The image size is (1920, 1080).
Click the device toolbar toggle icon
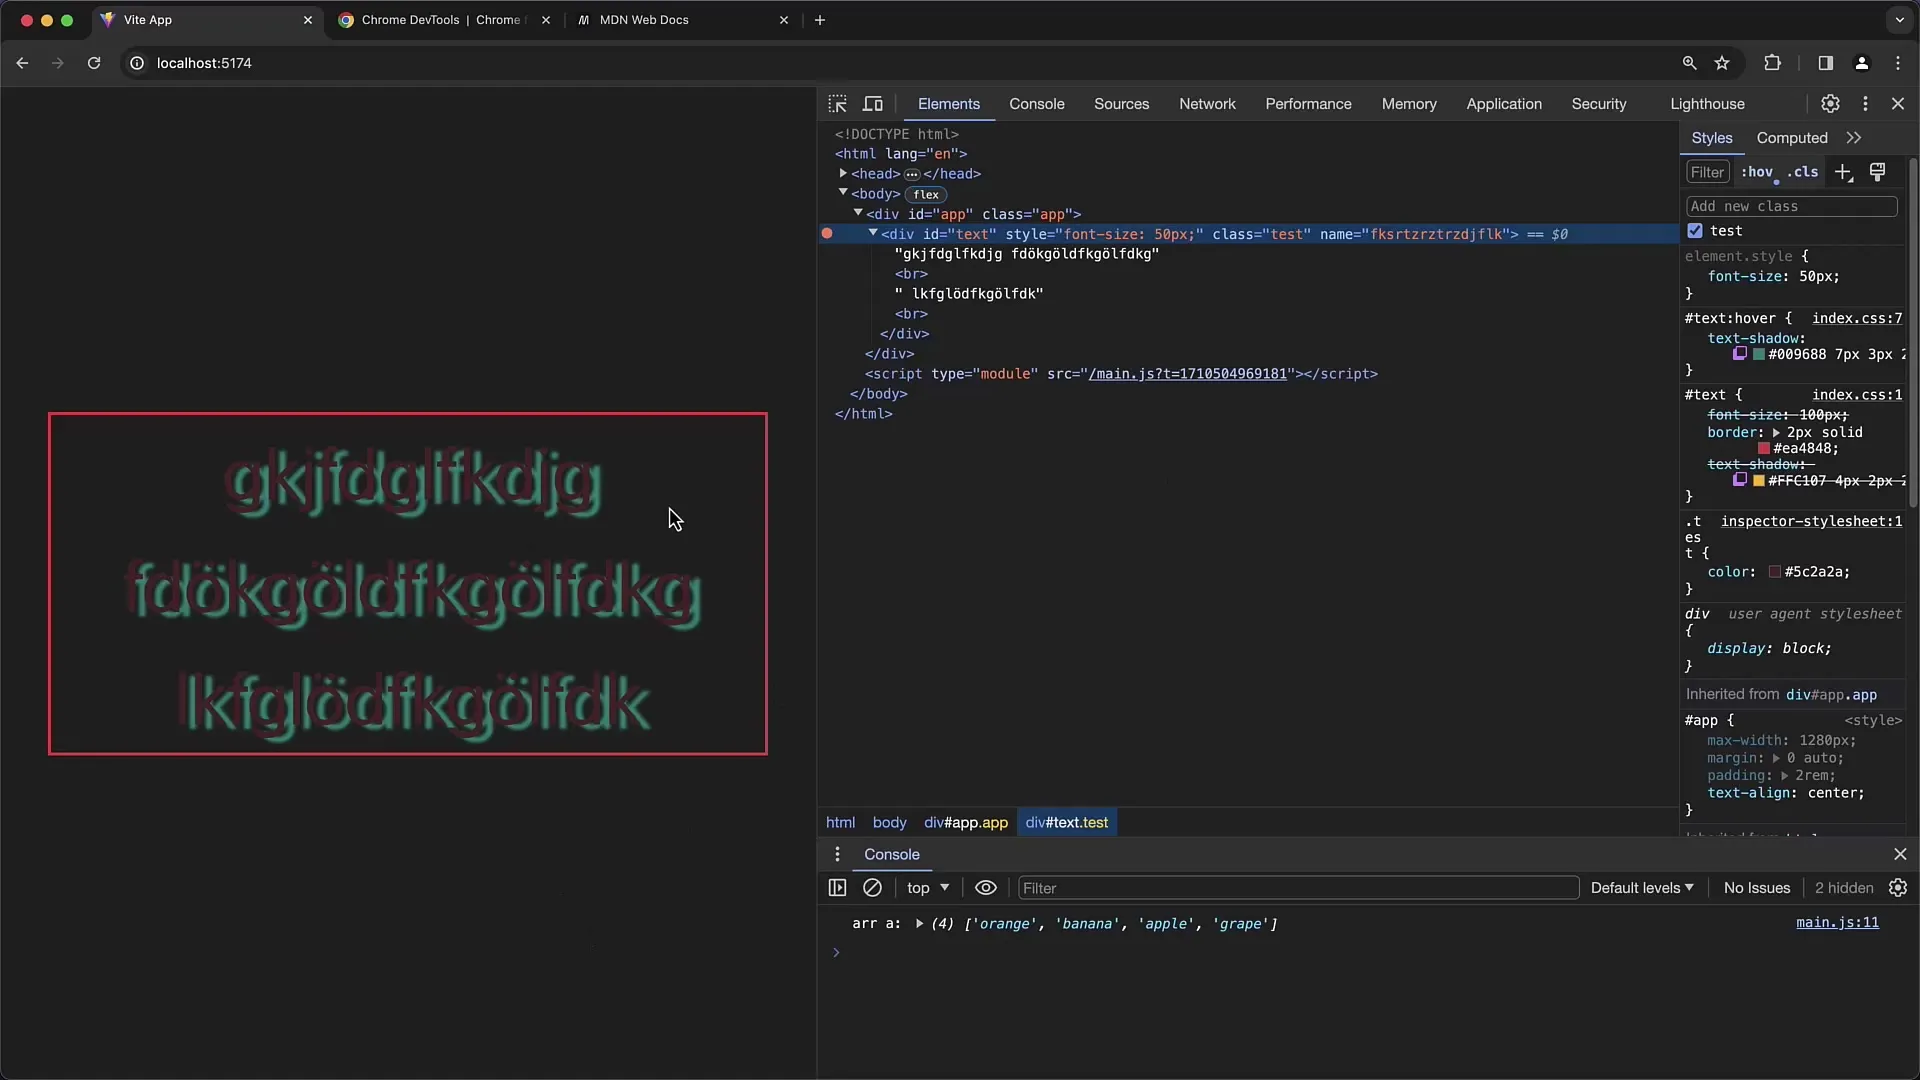(872, 103)
